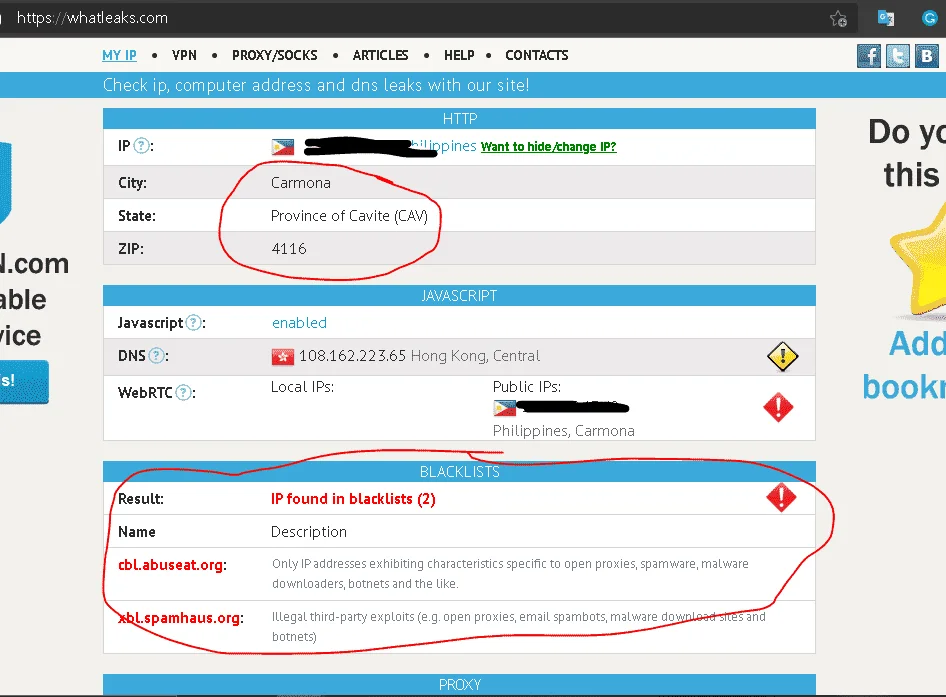Click the 'Check ip, computer address' banner text
The height and width of the screenshot is (697, 946).
pyautogui.click(x=316, y=85)
